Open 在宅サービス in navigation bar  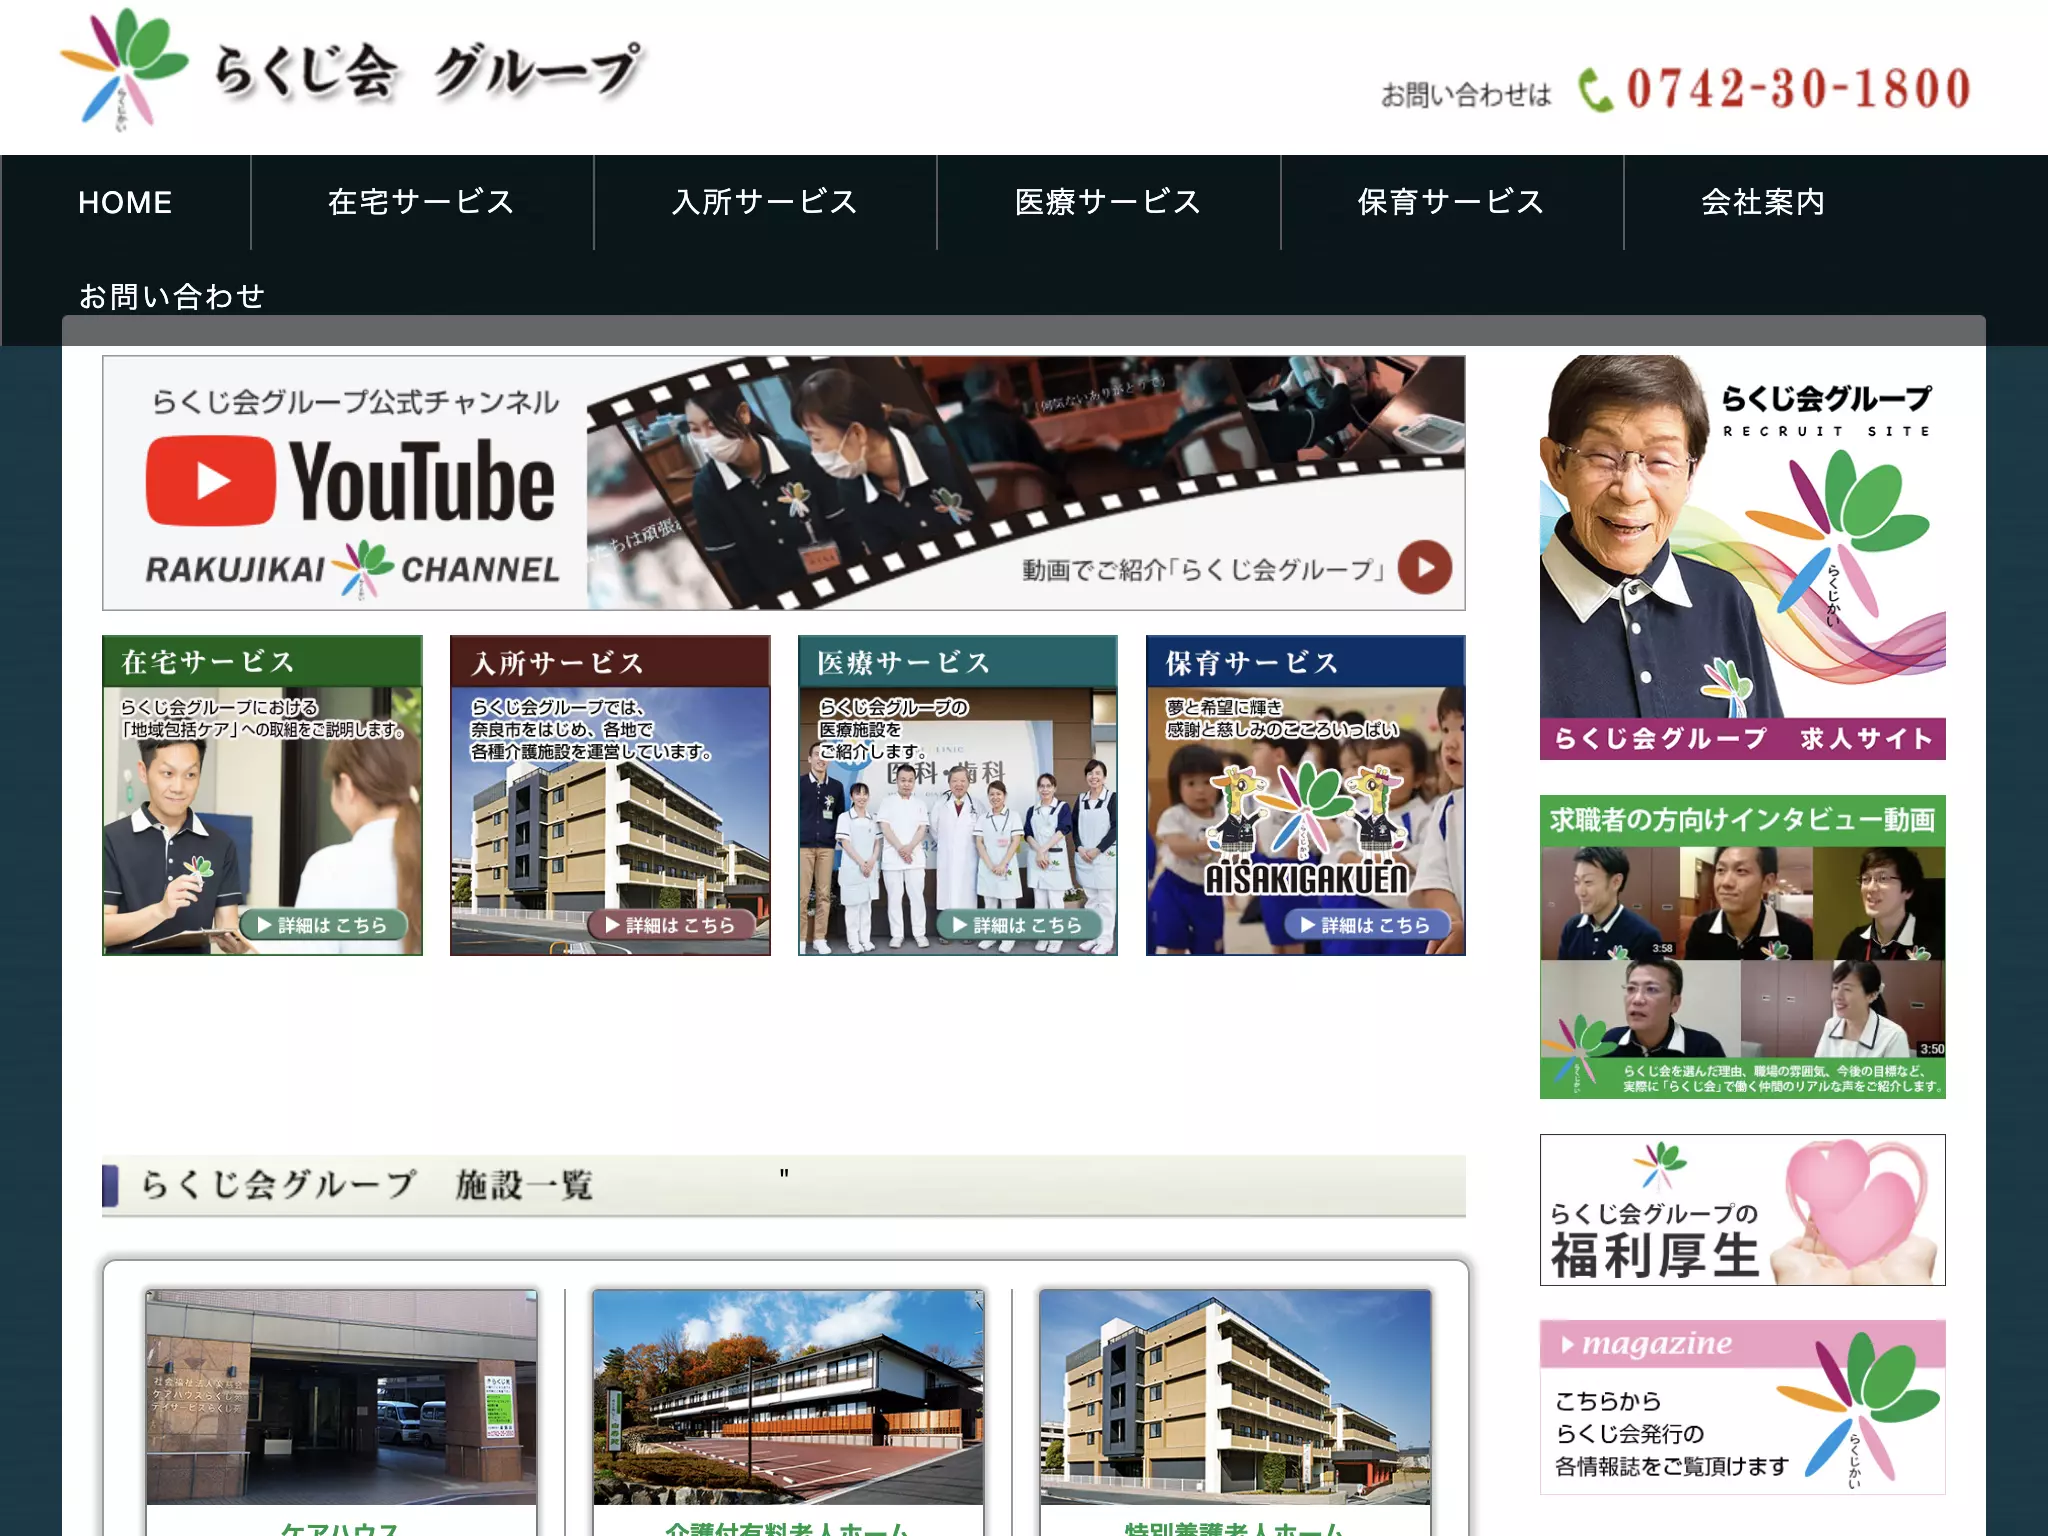pos(421,202)
